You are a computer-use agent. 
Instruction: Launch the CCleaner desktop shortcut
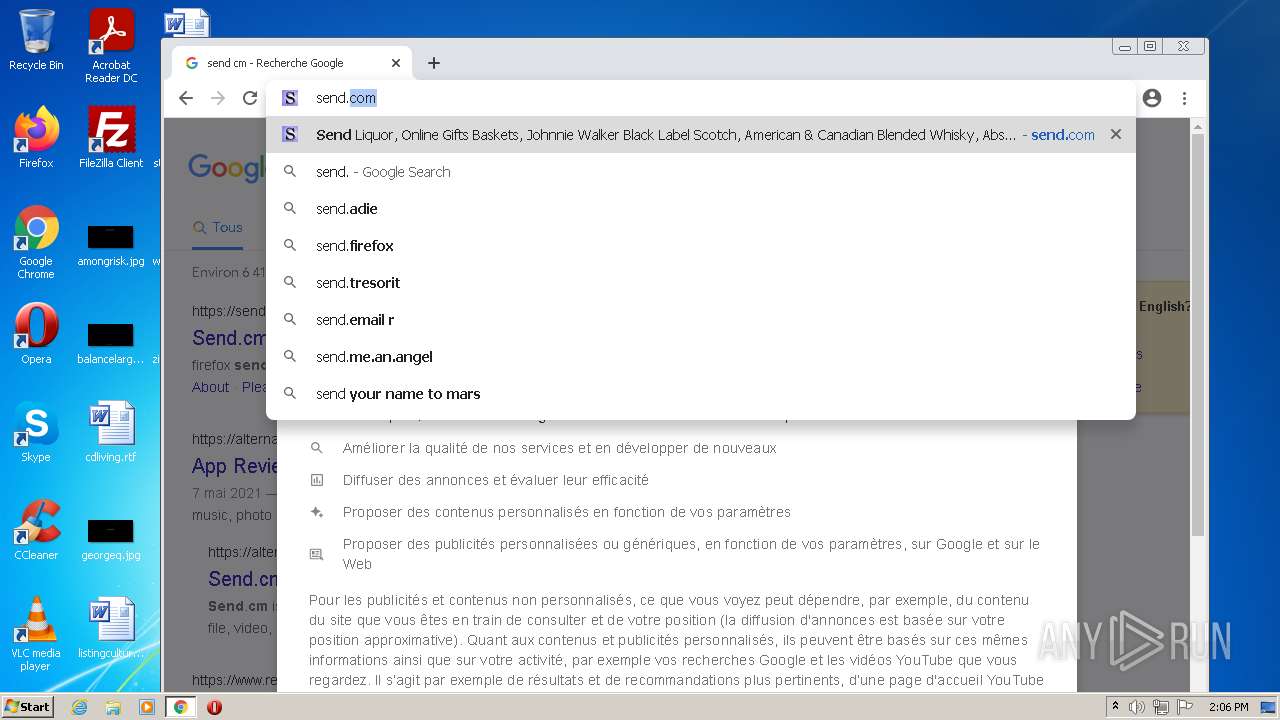click(36, 530)
